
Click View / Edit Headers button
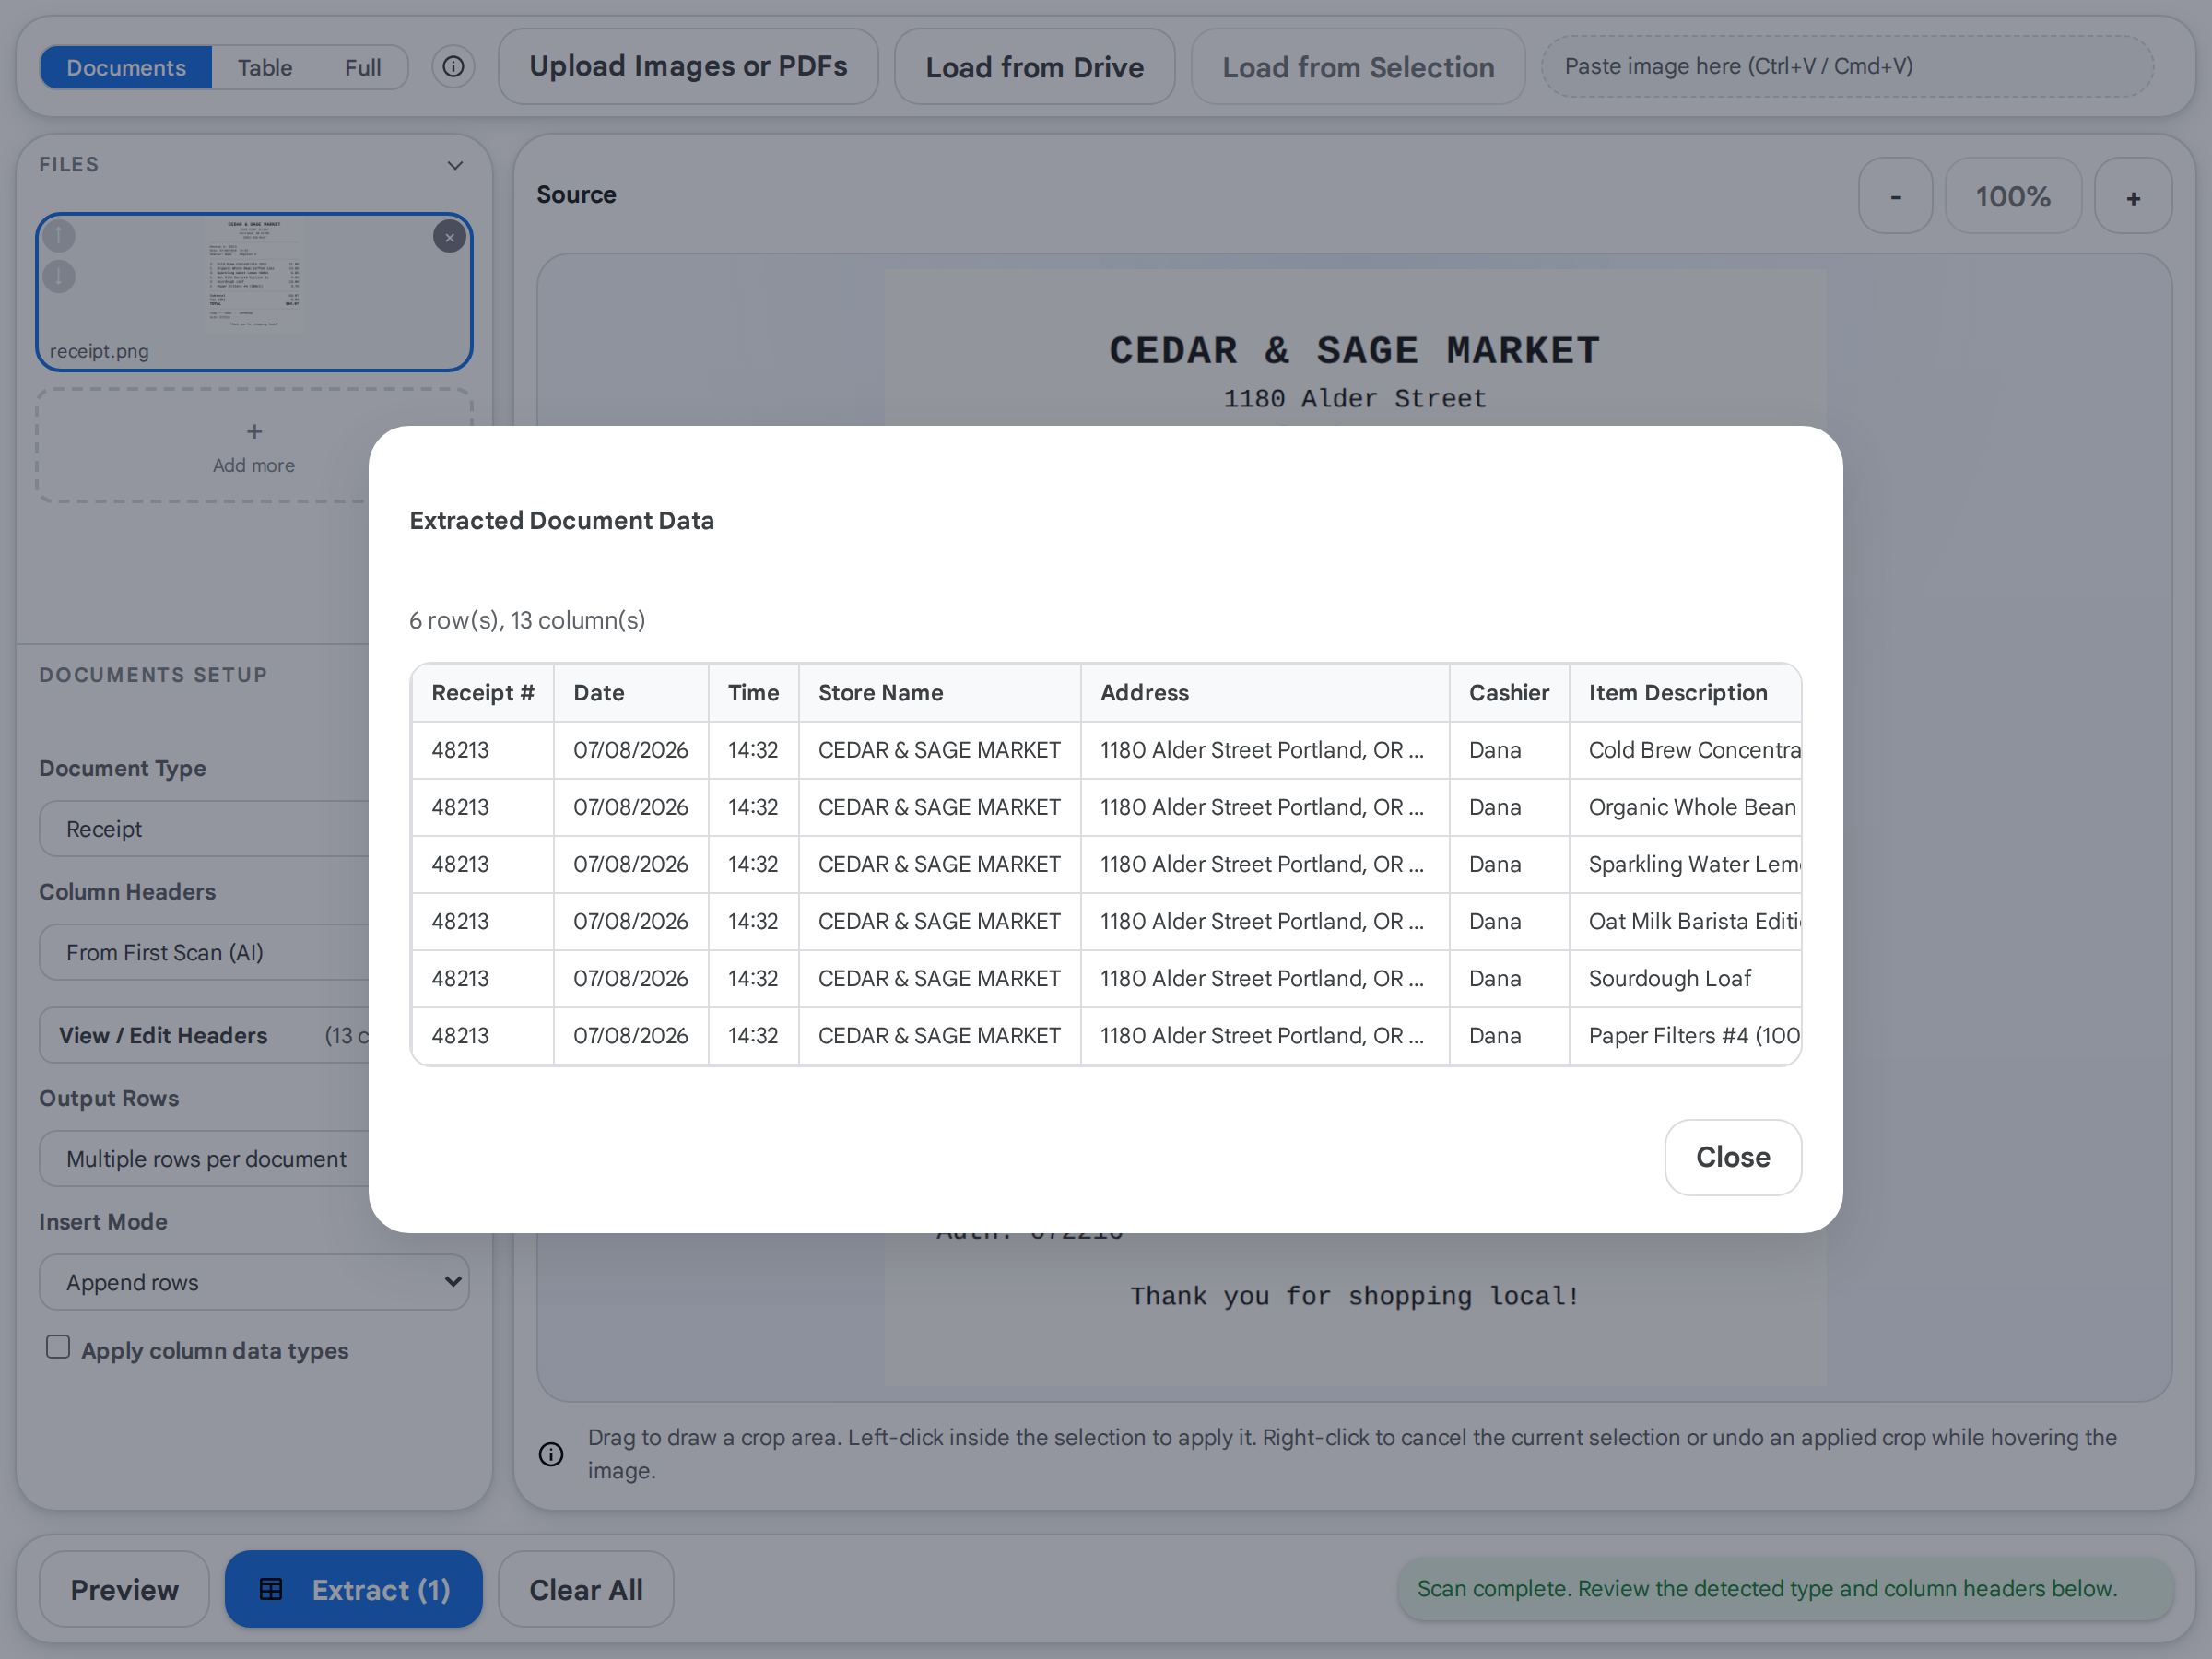pyautogui.click(x=204, y=1035)
